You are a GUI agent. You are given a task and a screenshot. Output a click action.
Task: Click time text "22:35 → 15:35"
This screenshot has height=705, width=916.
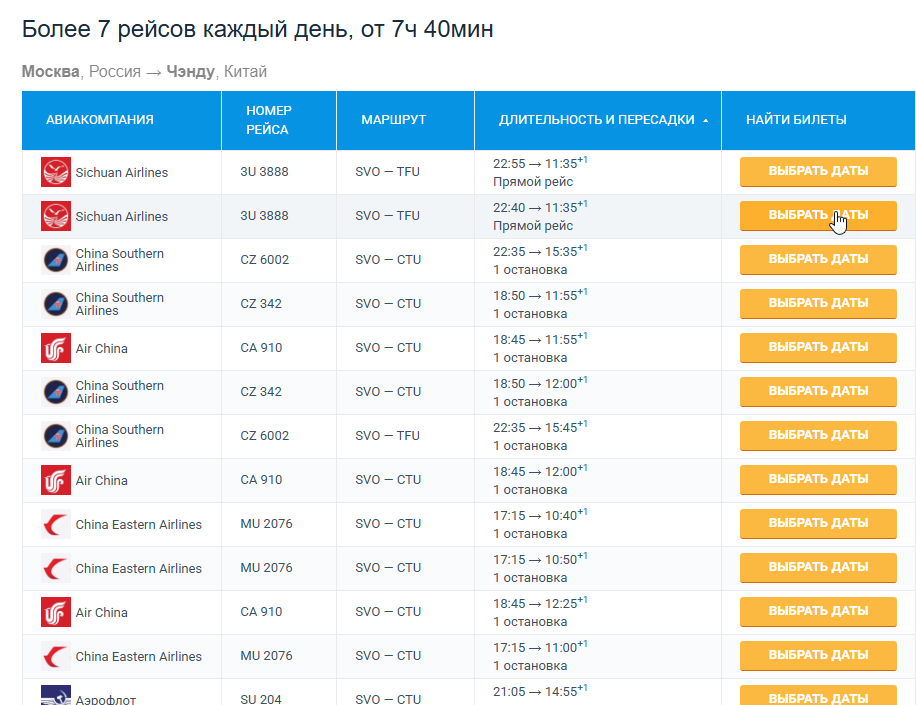(535, 252)
